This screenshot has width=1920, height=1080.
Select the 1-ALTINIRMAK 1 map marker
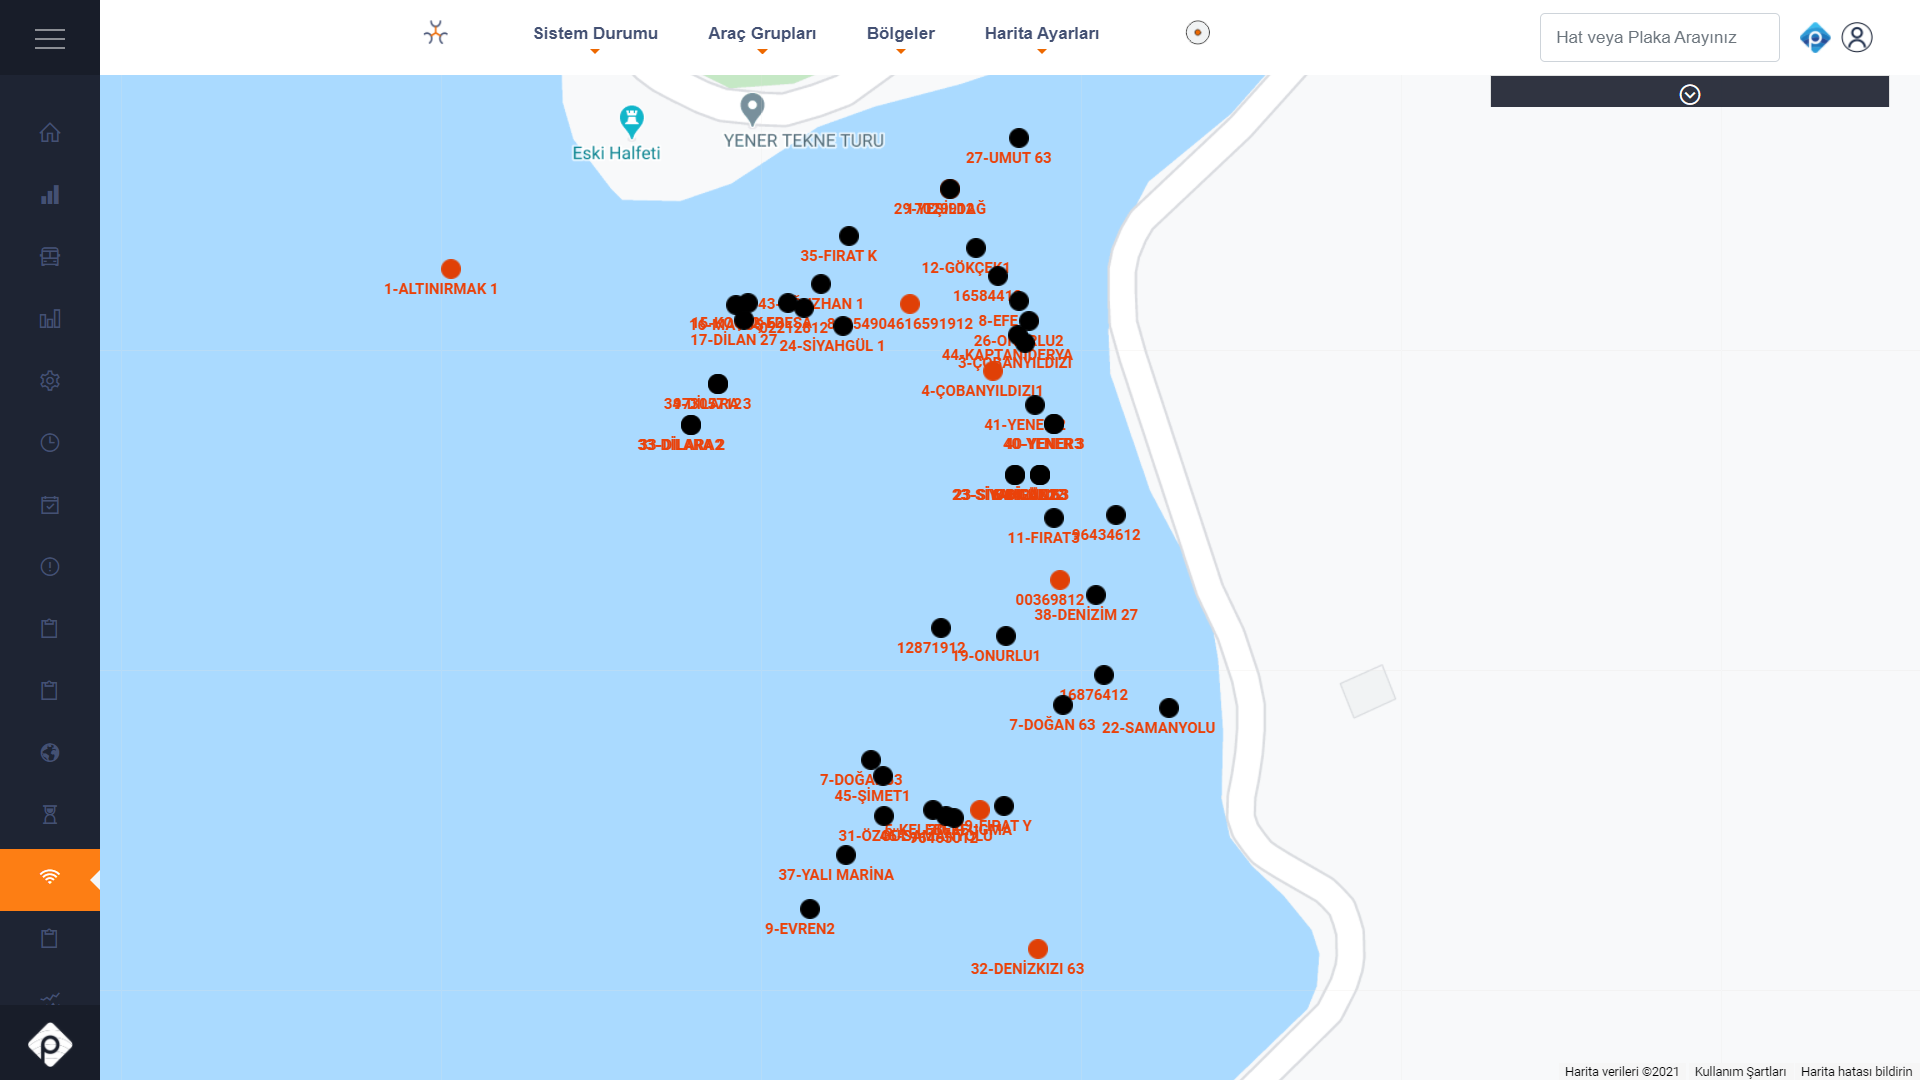click(451, 269)
